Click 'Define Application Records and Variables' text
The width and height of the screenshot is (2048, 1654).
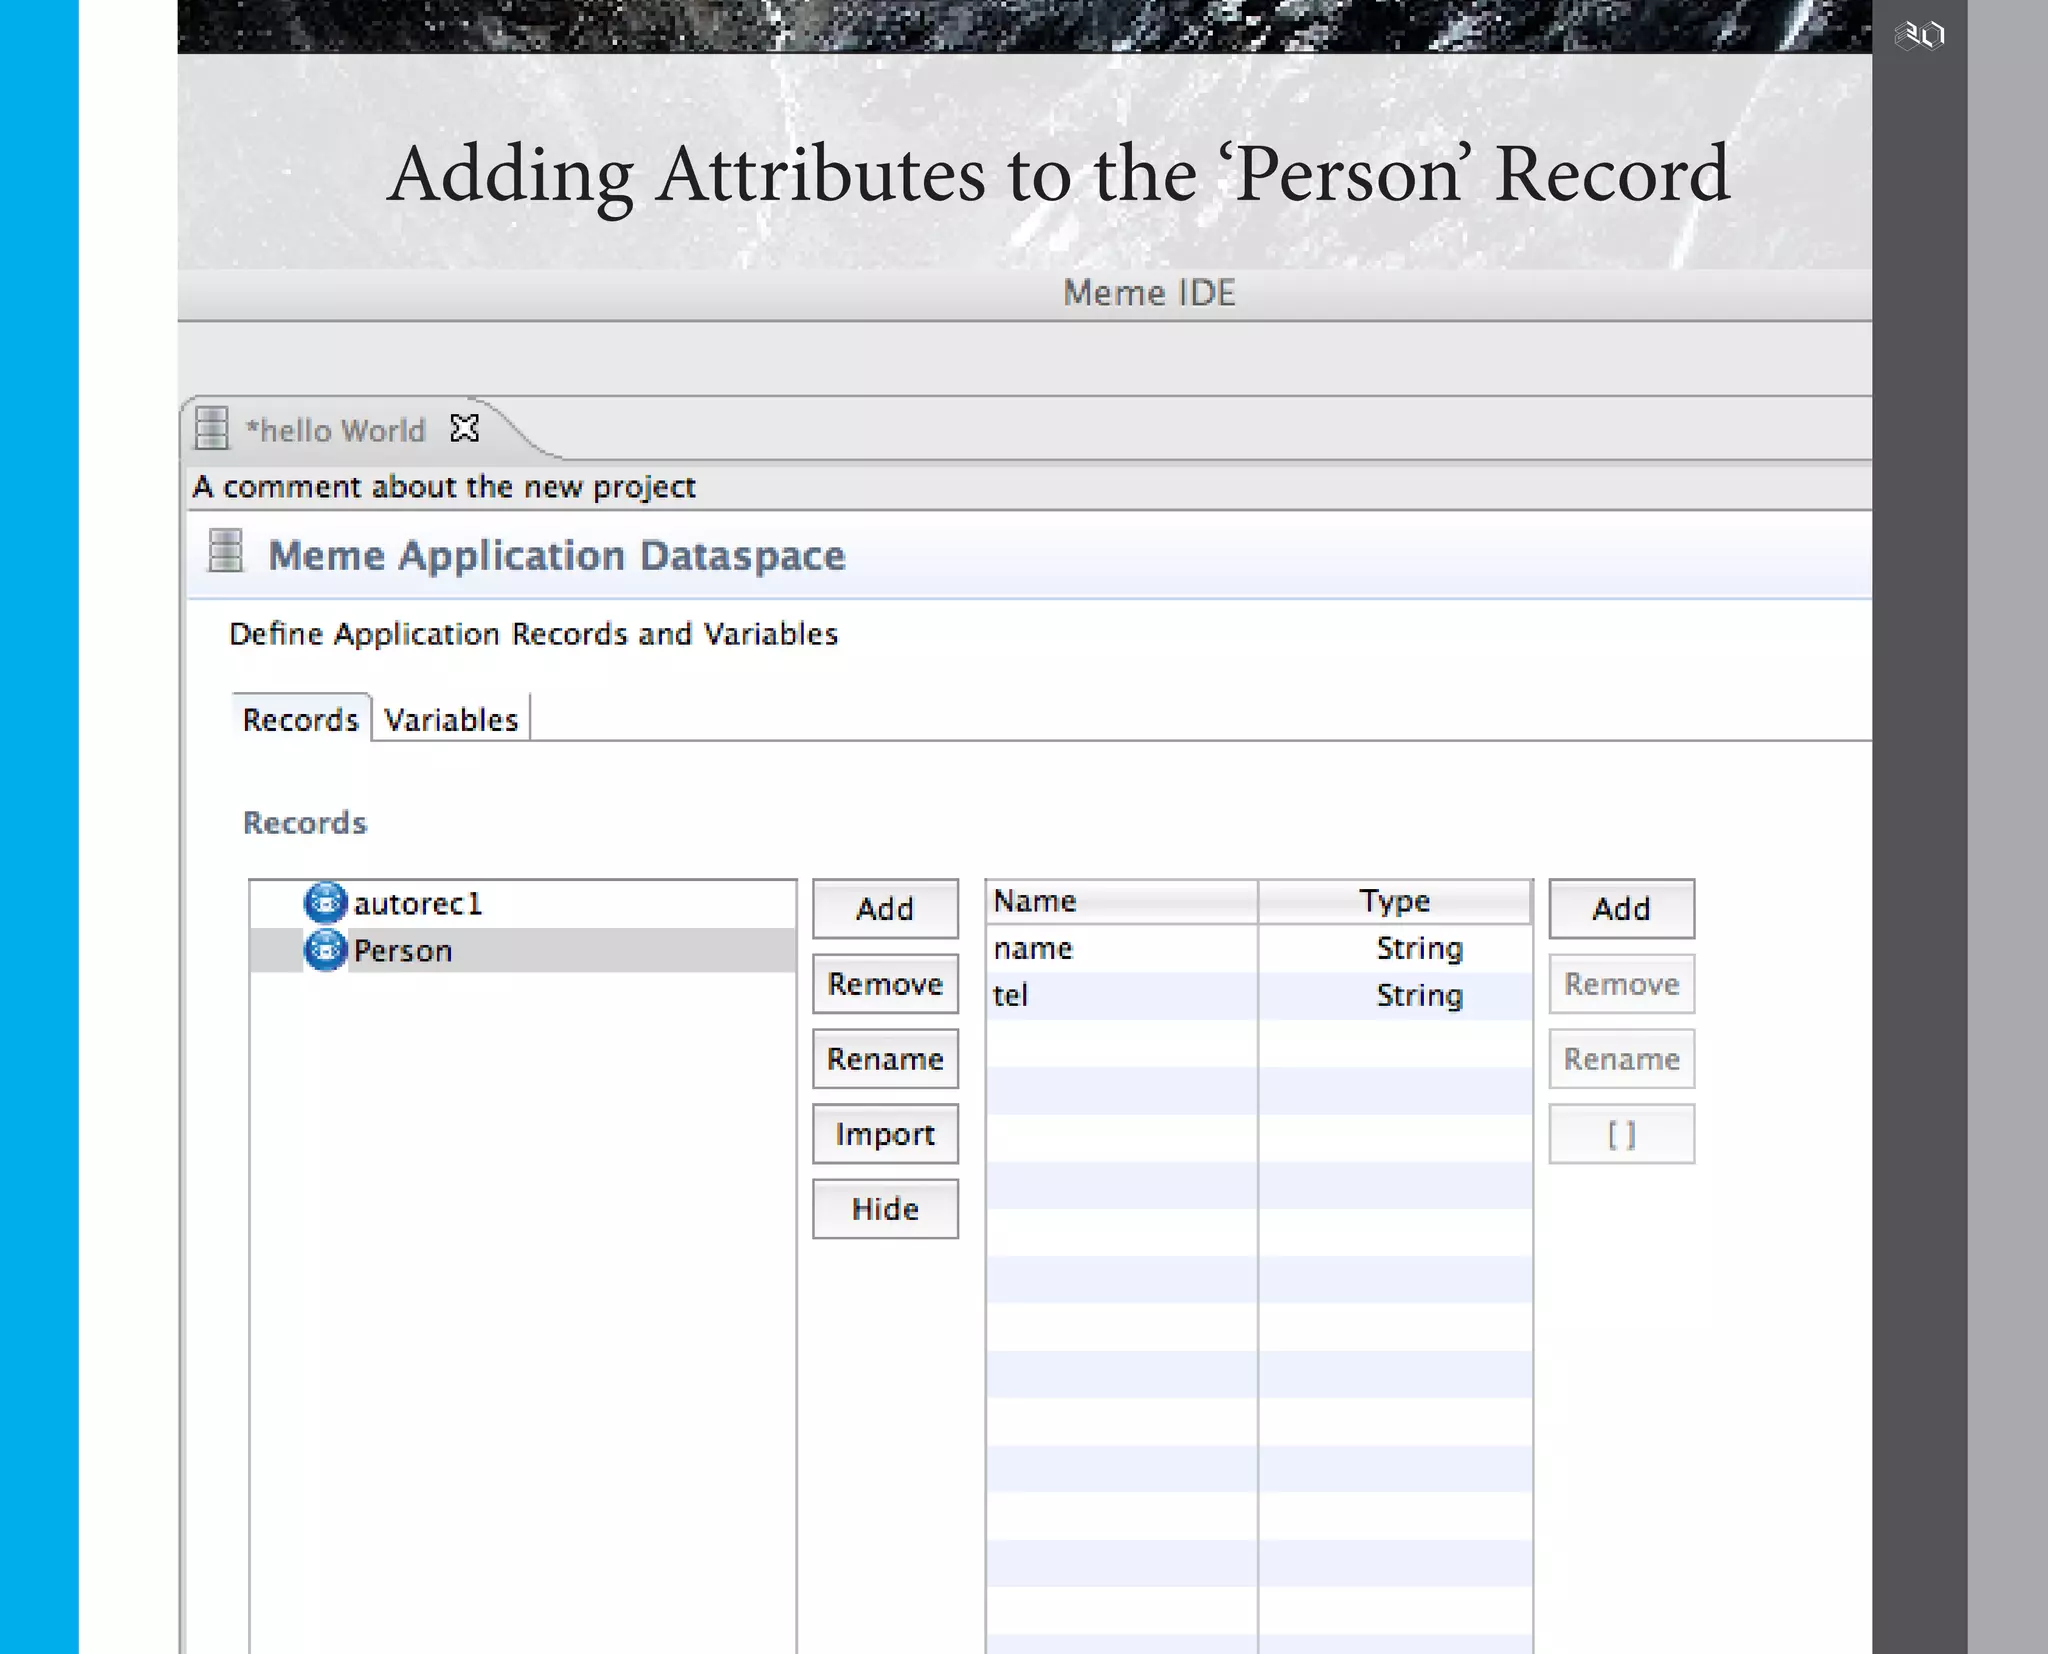[x=533, y=634]
